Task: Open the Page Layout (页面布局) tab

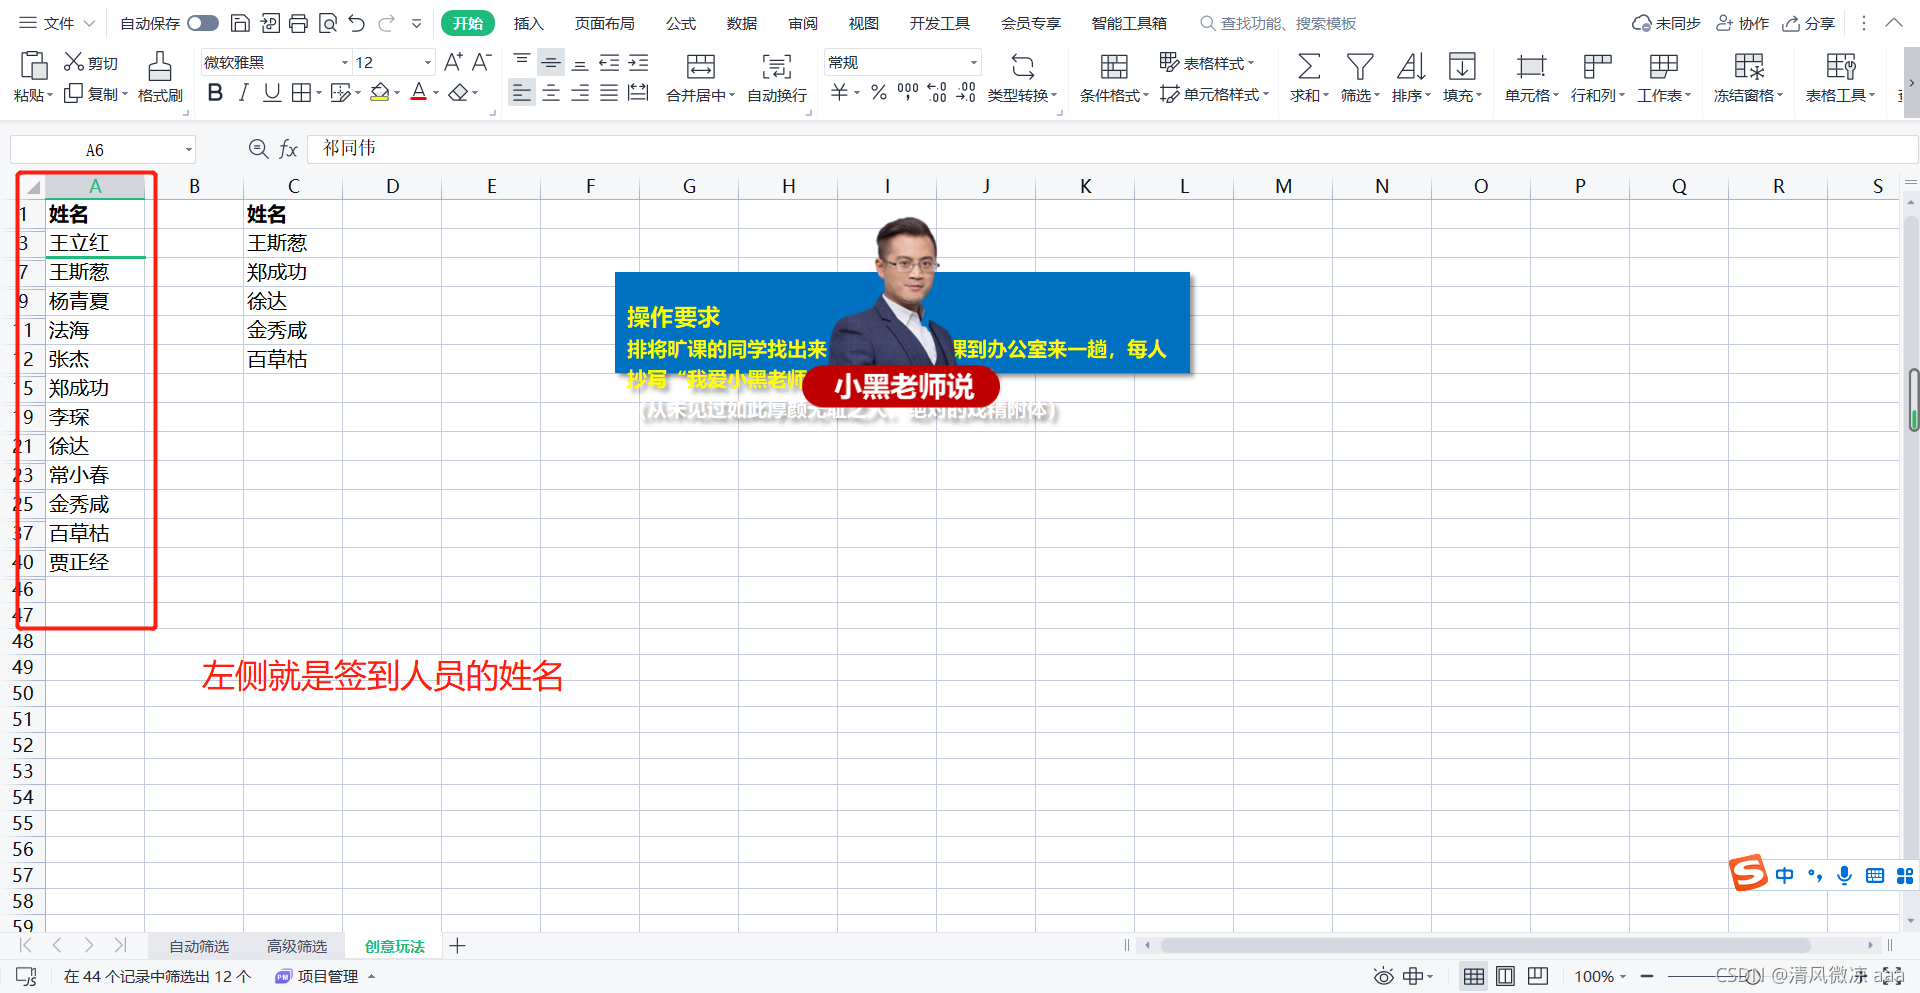Action: pyautogui.click(x=604, y=23)
